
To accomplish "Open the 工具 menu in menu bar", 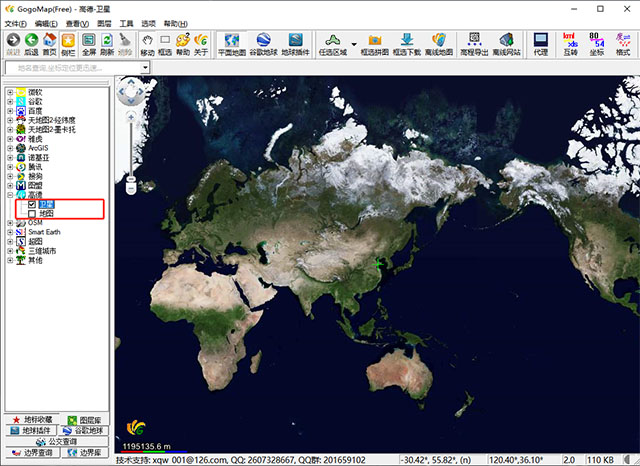I will [126, 22].
